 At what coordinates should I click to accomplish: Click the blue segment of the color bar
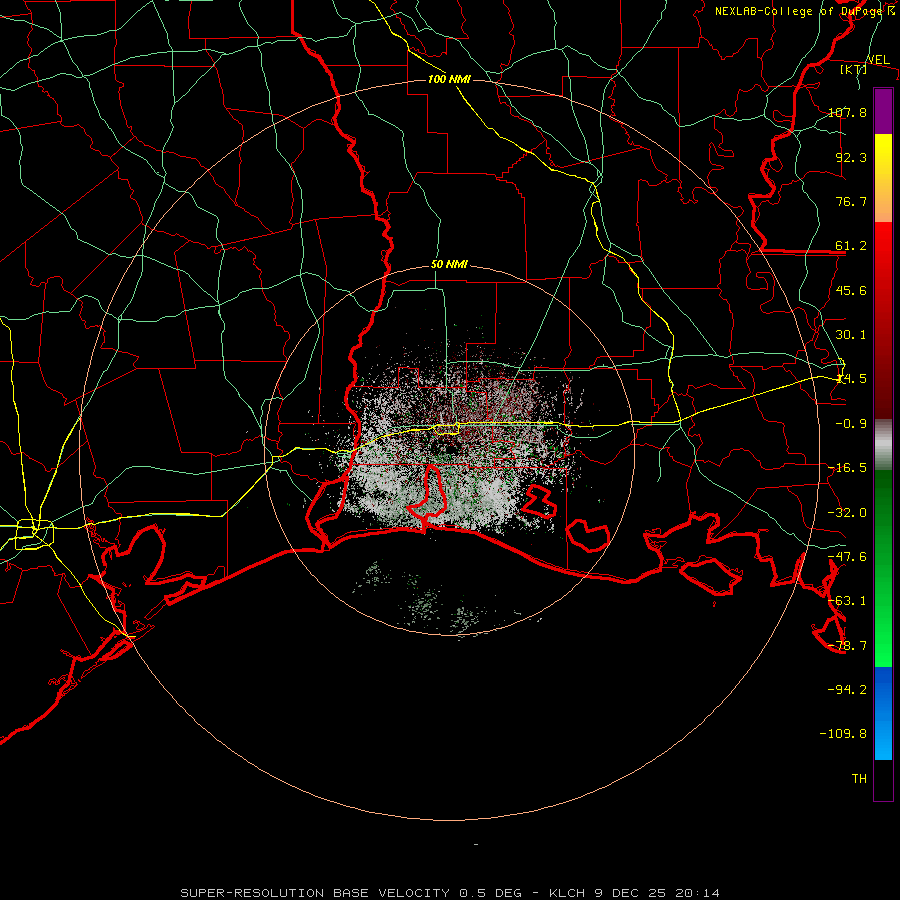883,713
